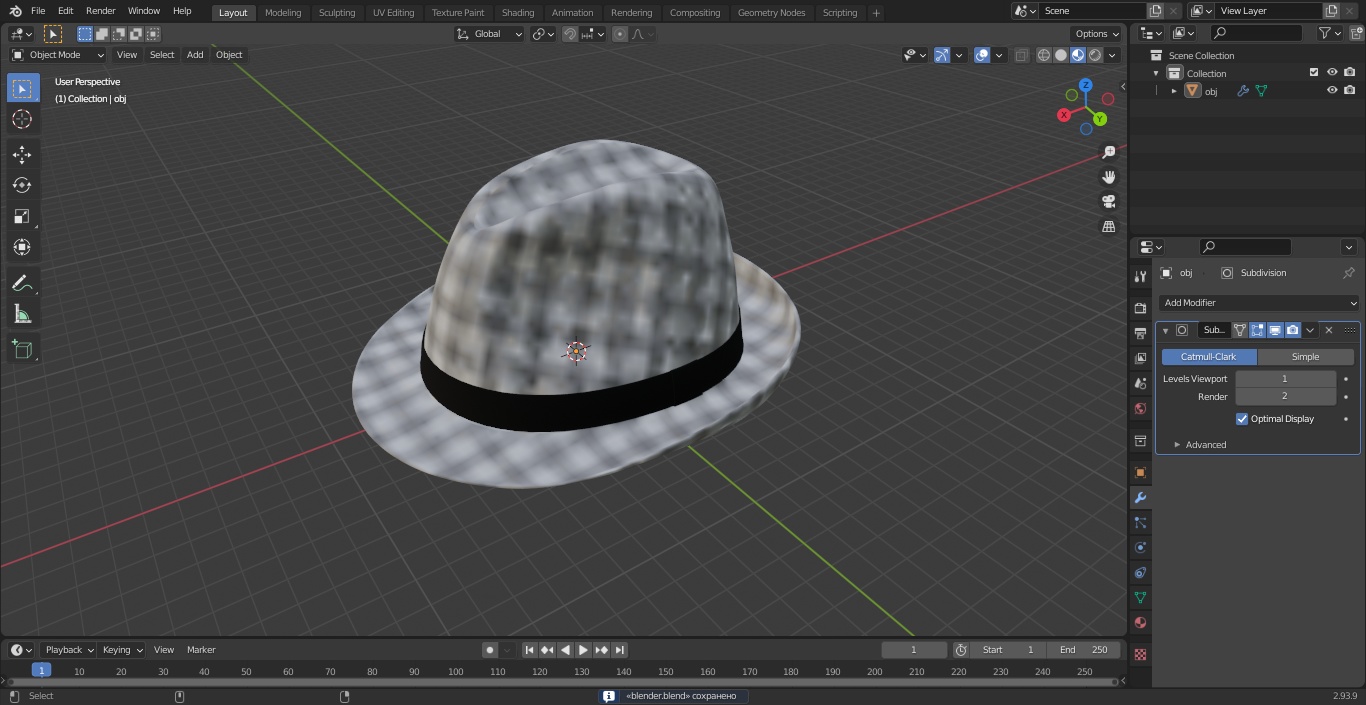The height and width of the screenshot is (705, 1366).
Task: Play animation forward
Action: (584, 650)
